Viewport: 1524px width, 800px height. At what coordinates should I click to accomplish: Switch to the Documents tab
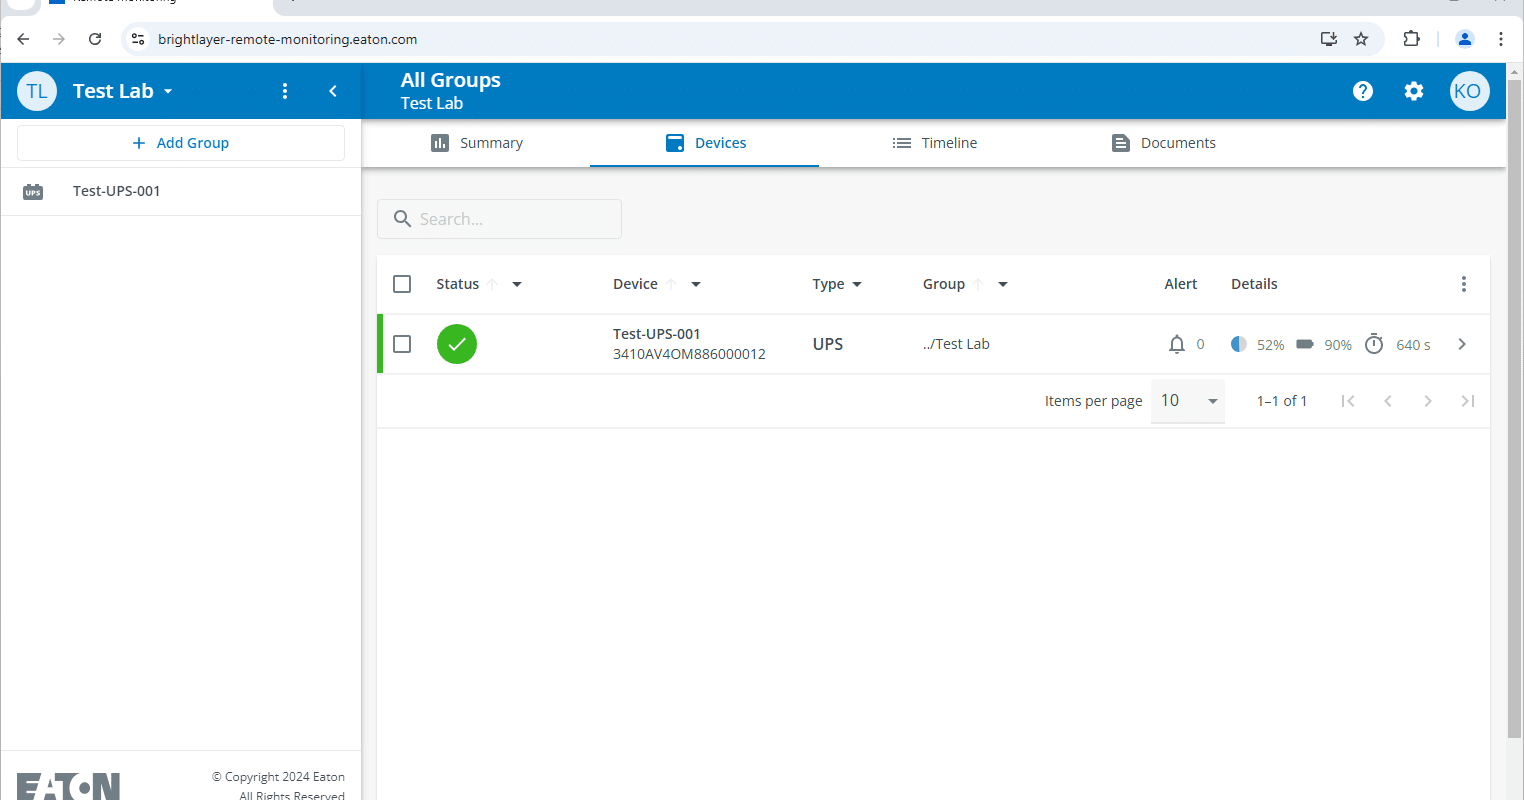pos(1163,143)
